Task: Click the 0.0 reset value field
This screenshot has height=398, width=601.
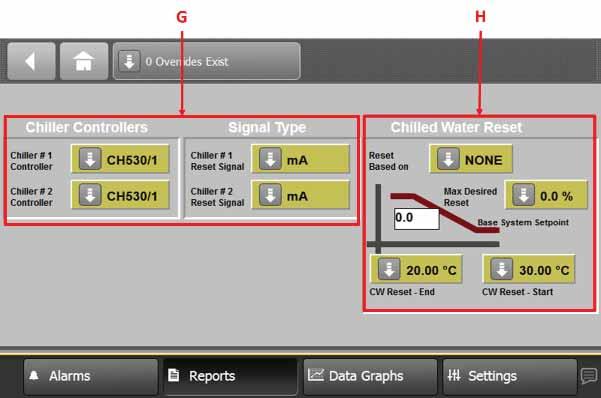Action: click(x=417, y=219)
